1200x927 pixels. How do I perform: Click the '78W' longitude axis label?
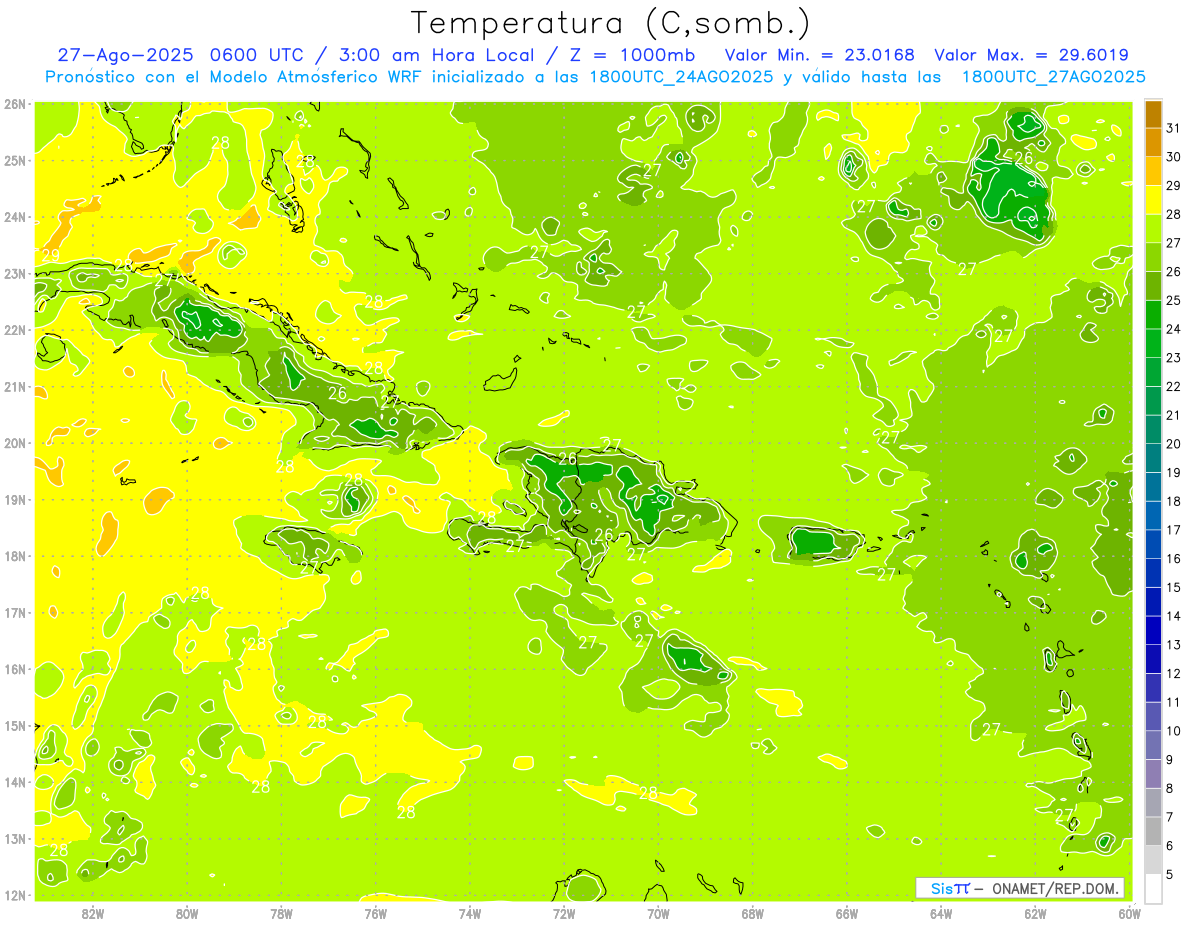click(281, 914)
